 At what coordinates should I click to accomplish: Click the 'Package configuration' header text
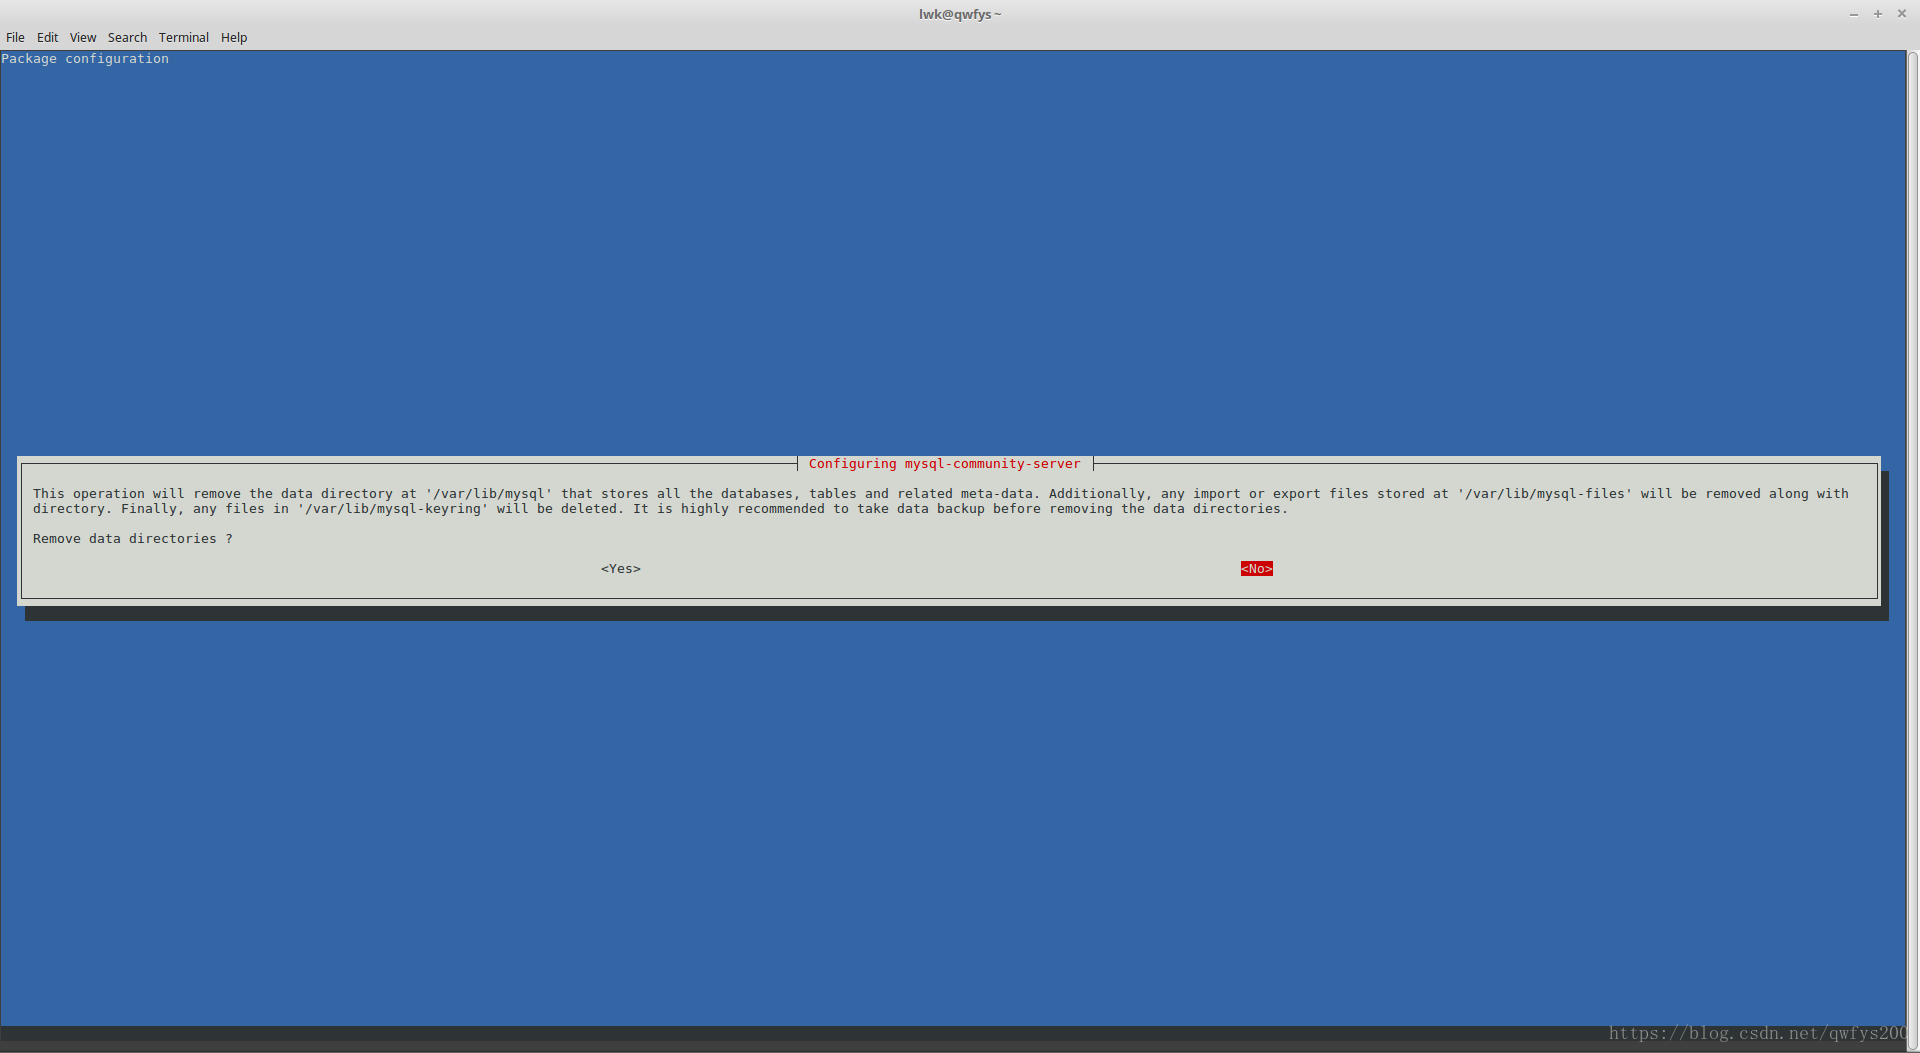[85, 59]
